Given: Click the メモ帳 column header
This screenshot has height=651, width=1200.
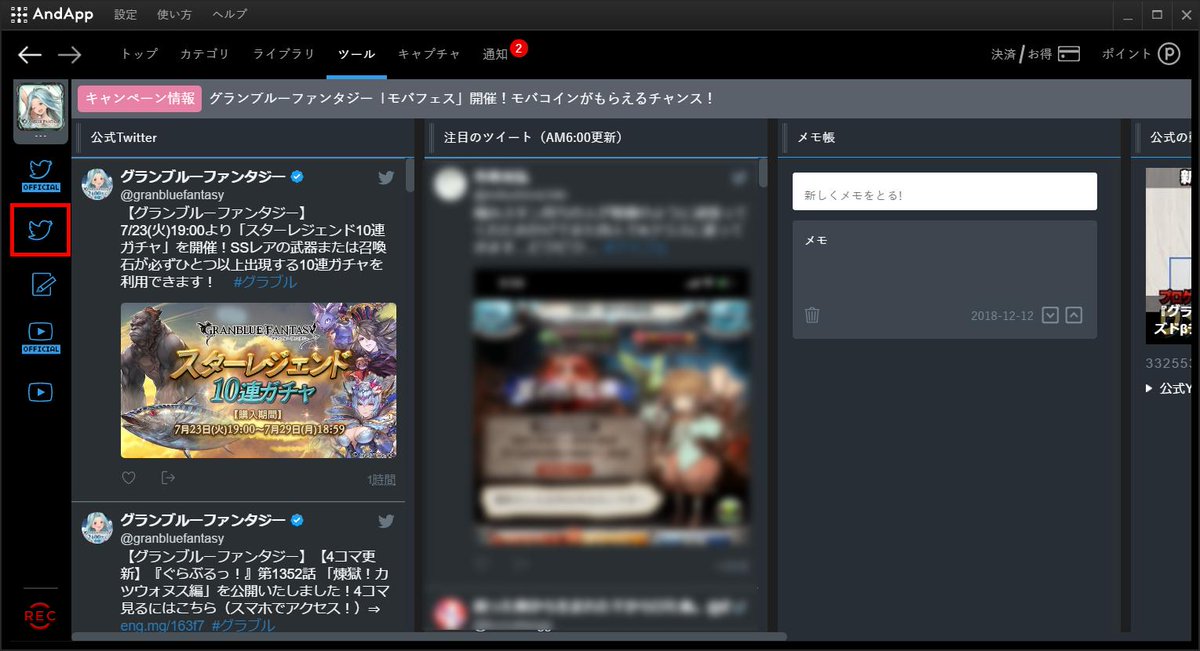Looking at the screenshot, I should tap(816, 137).
